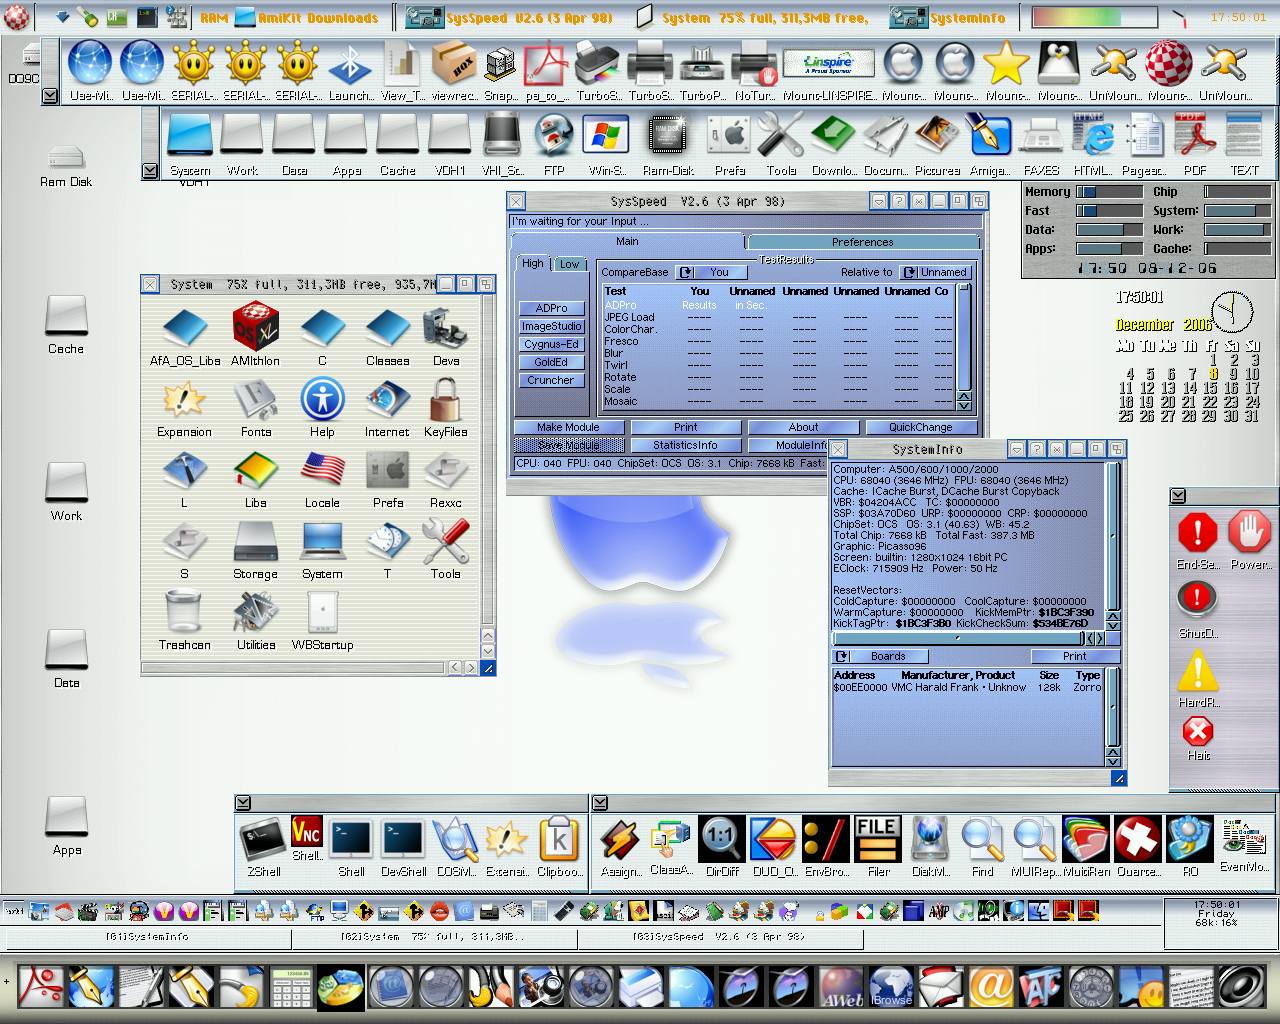
Task: Open the Classes drawer in System window
Action: (x=387, y=329)
